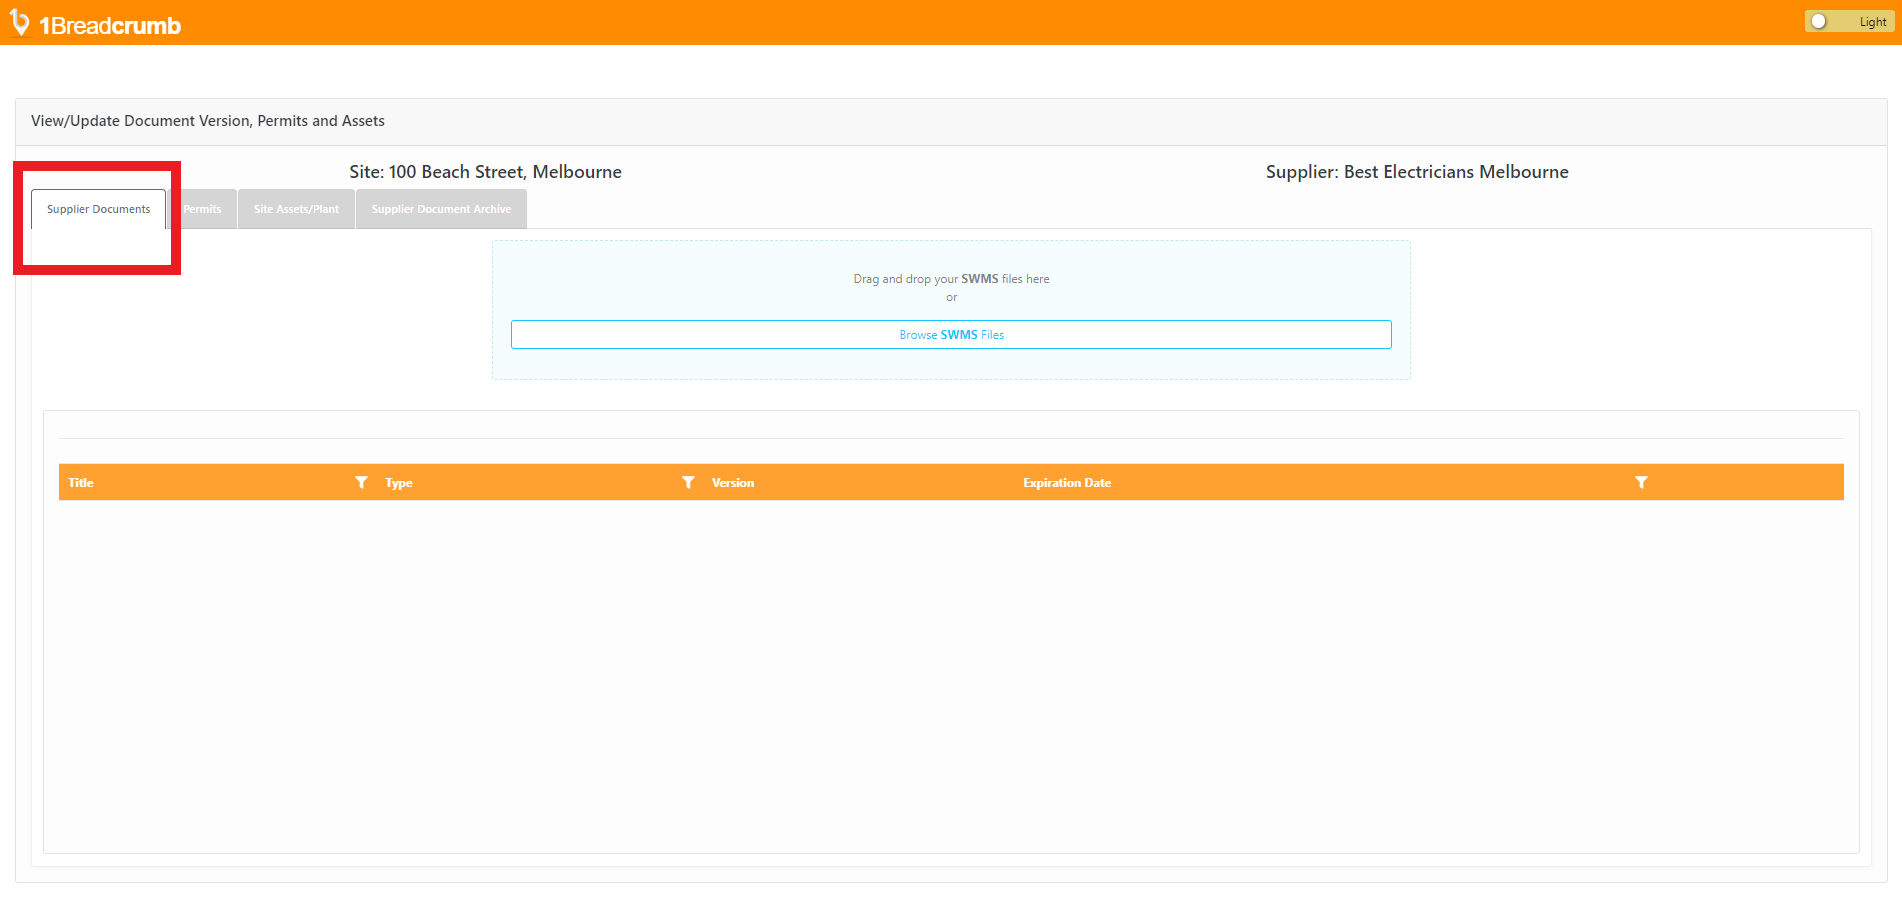Image resolution: width=1902 pixels, height=906 pixels.
Task: Sort by the Expiration Date header
Action: (1067, 482)
